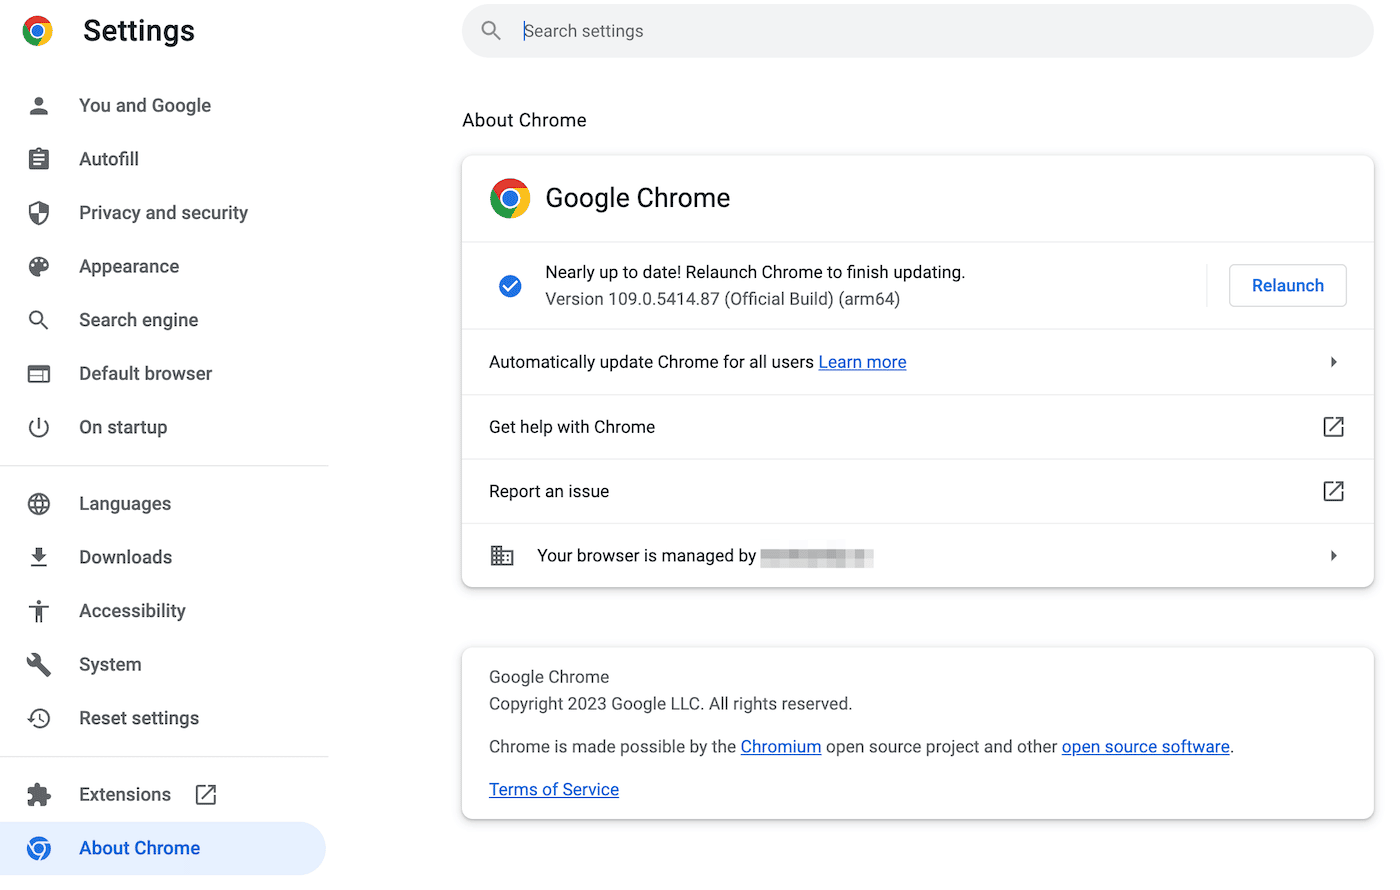Click the Autofill clipboard icon in sidebar

coord(38,158)
